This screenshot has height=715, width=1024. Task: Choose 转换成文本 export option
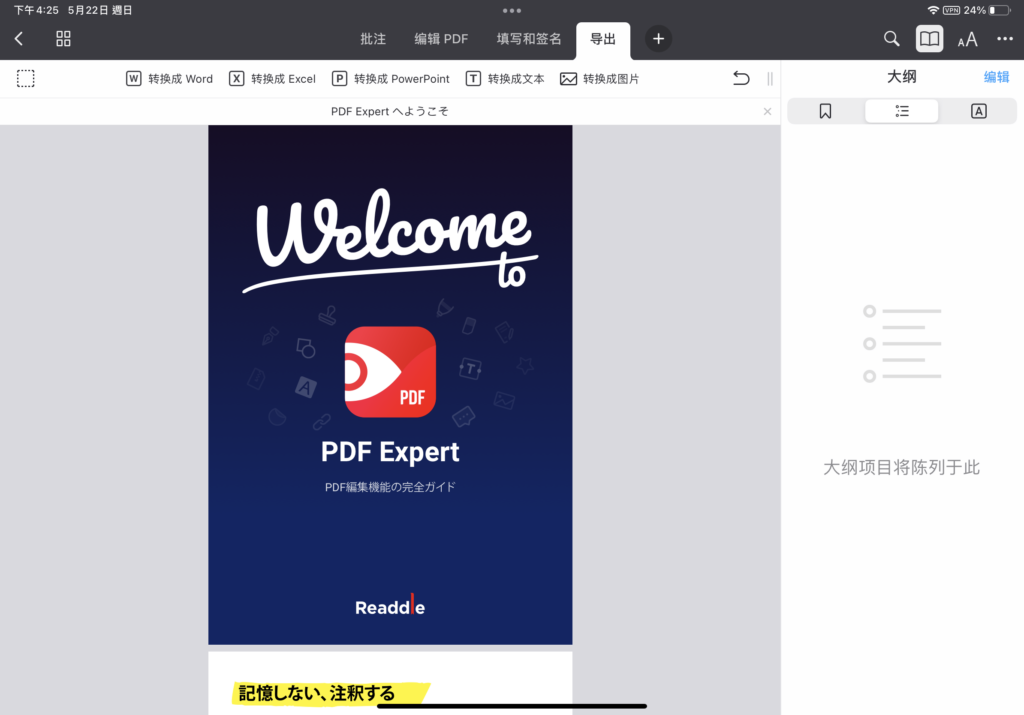pyautogui.click(x=505, y=78)
